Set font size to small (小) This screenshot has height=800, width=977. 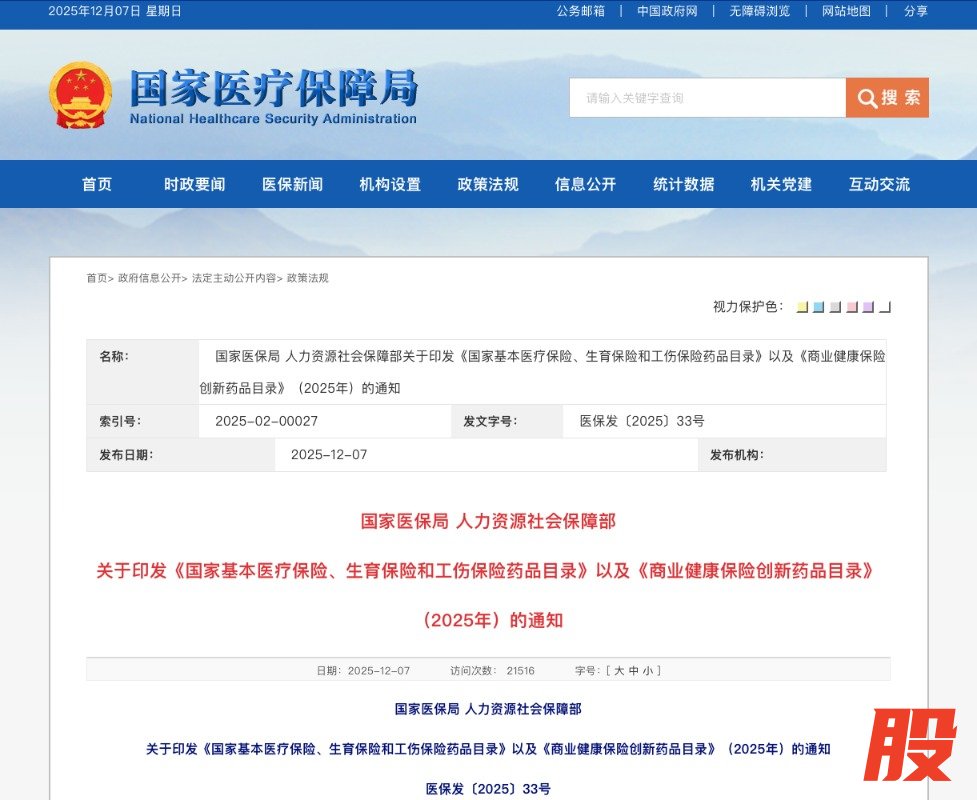pos(647,671)
